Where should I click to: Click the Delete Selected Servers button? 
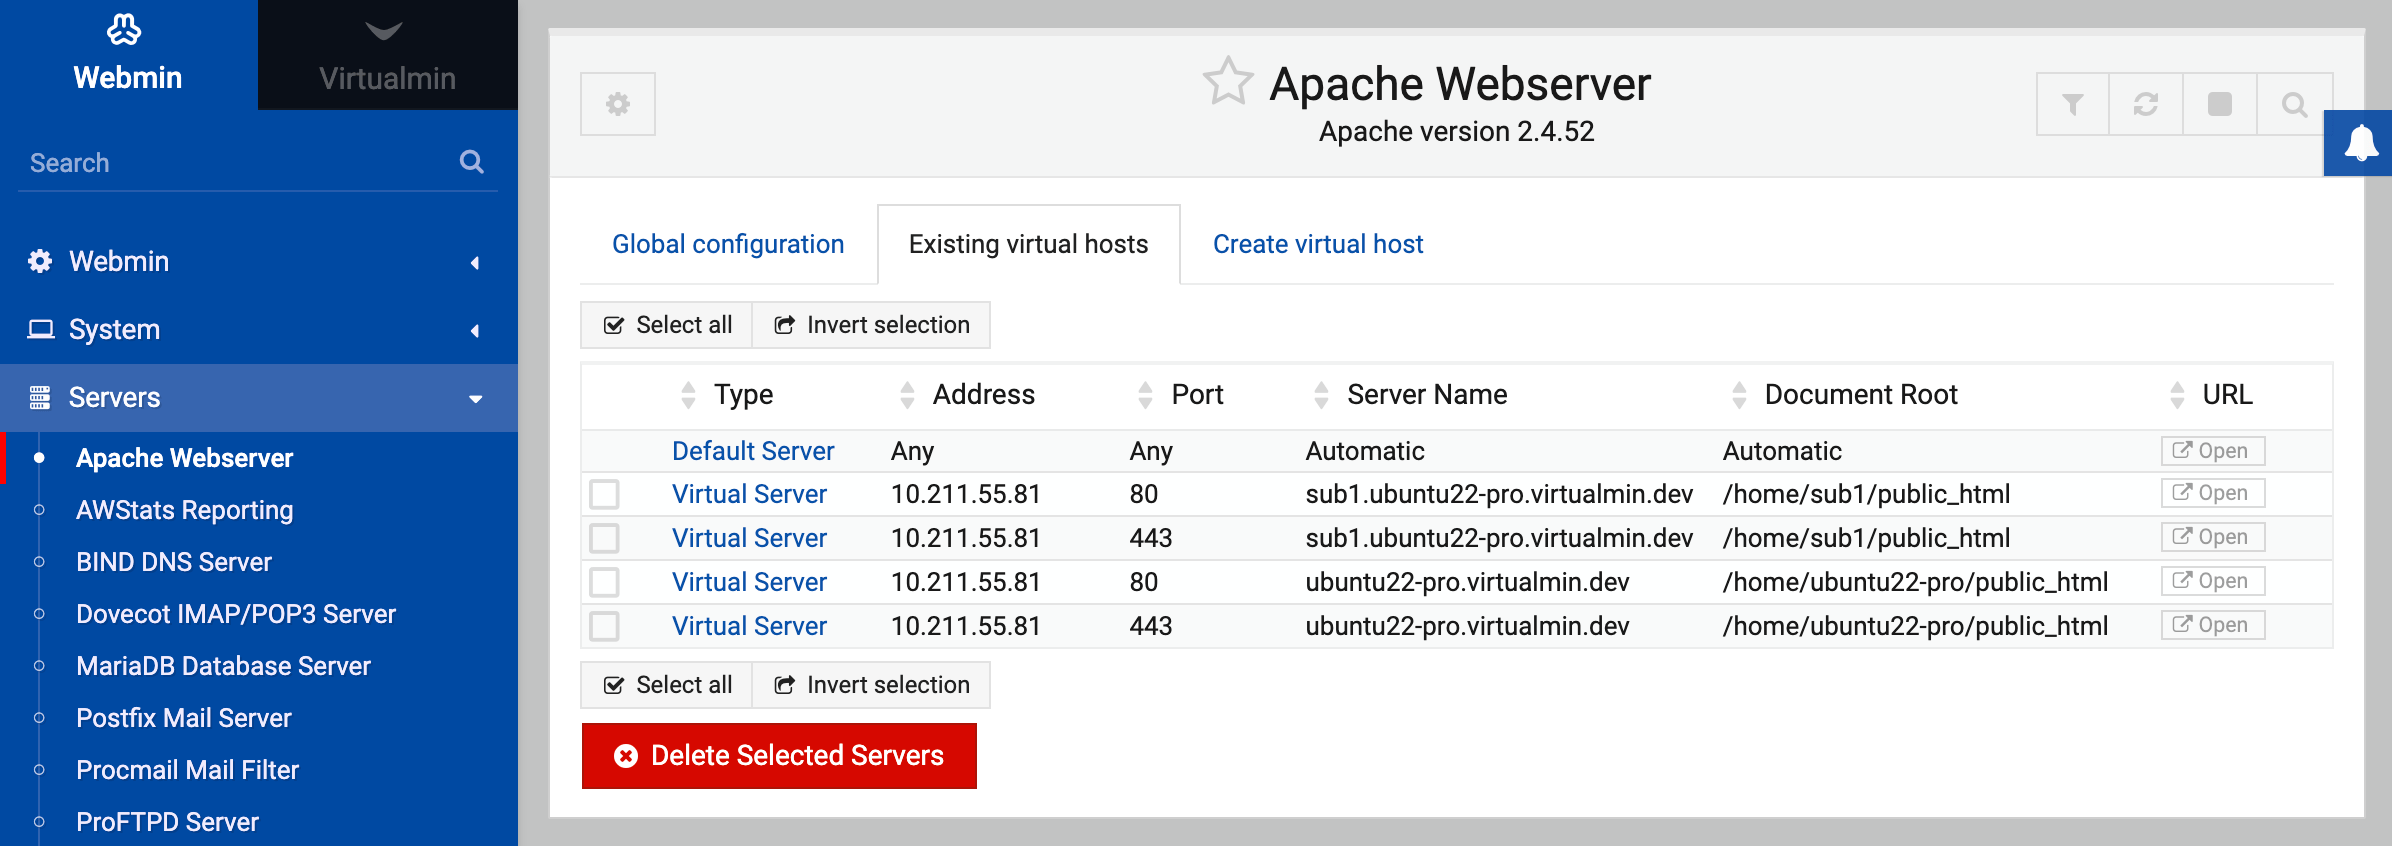click(x=779, y=756)
